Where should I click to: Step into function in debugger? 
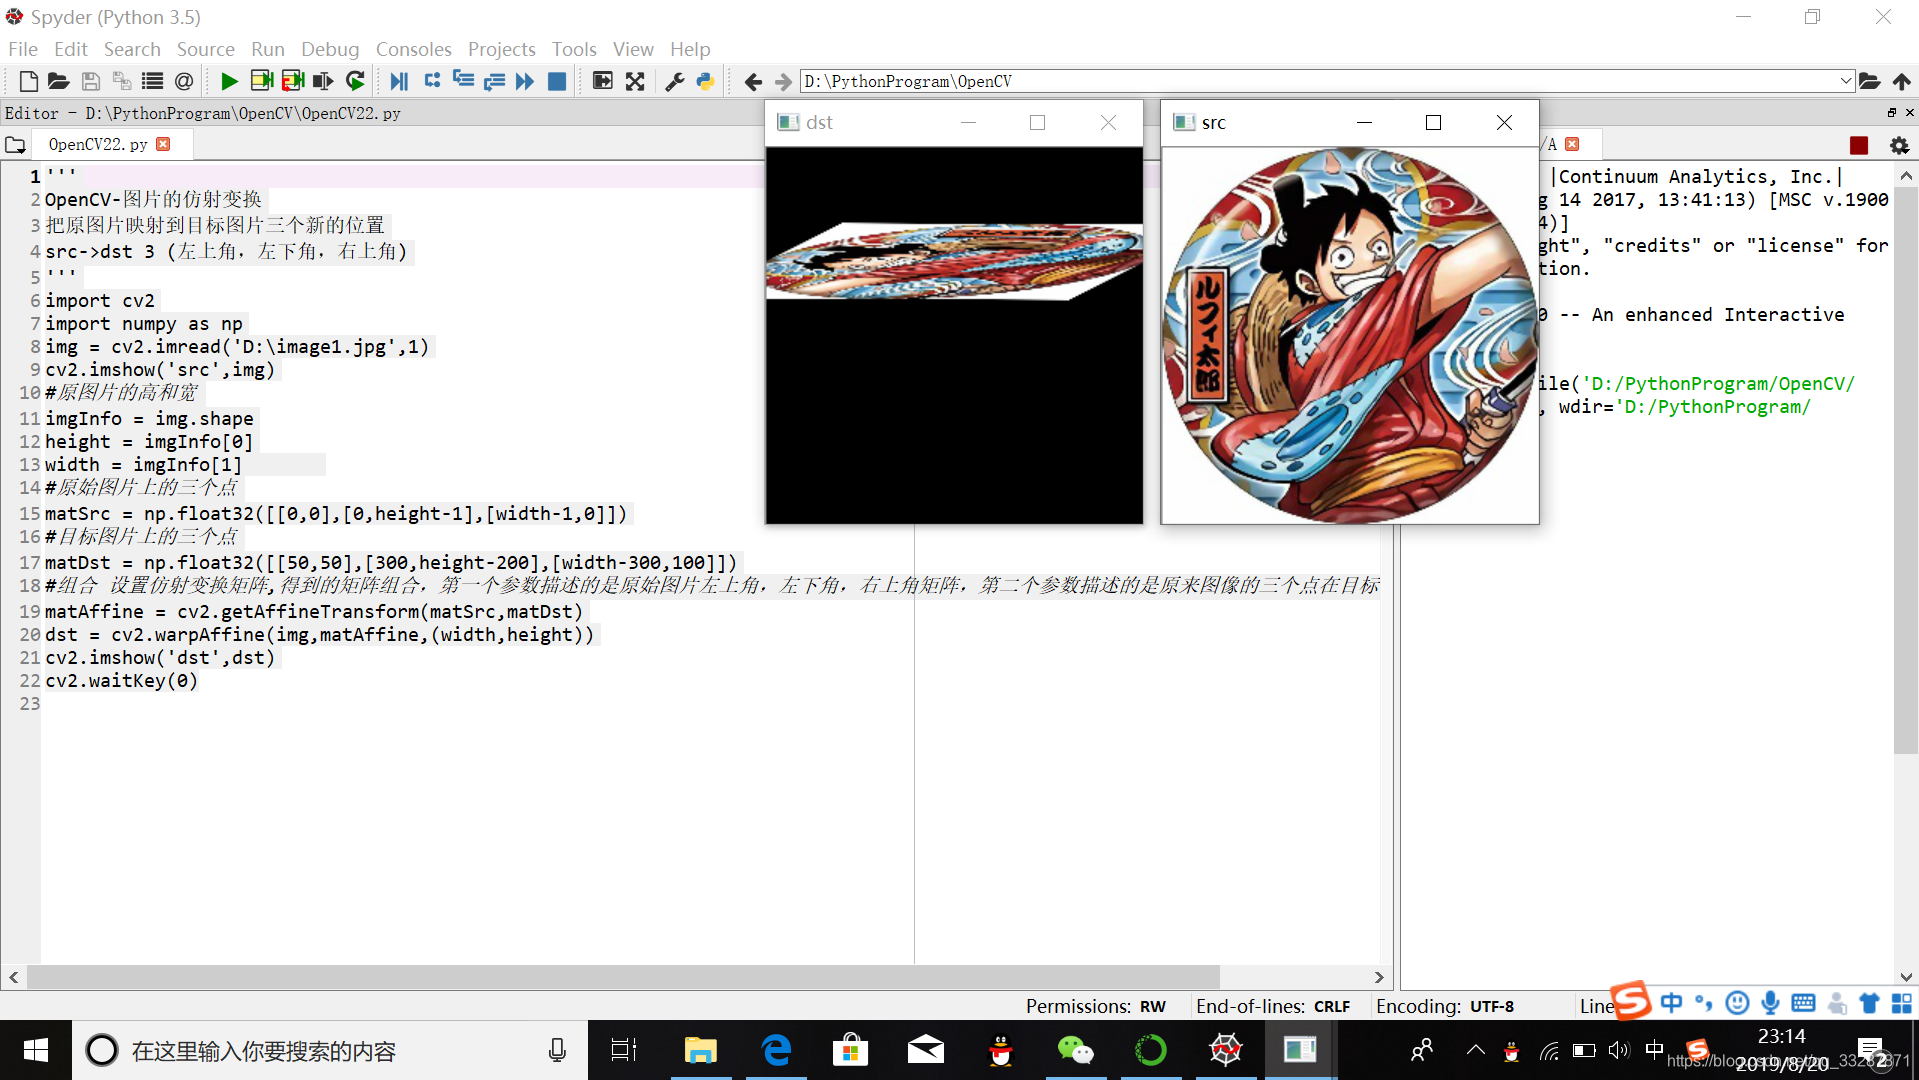[x=463, y=81]
